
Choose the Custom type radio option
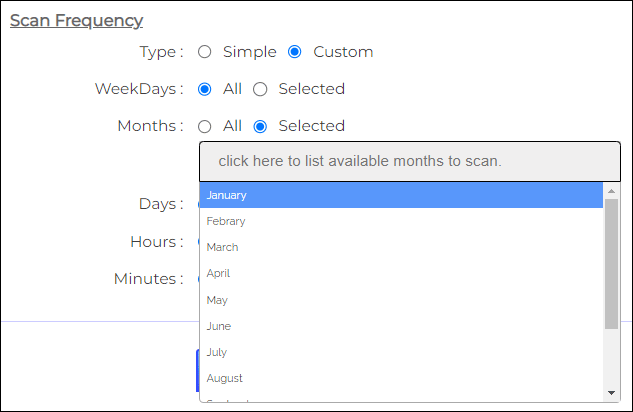click(x=295, y=52)
